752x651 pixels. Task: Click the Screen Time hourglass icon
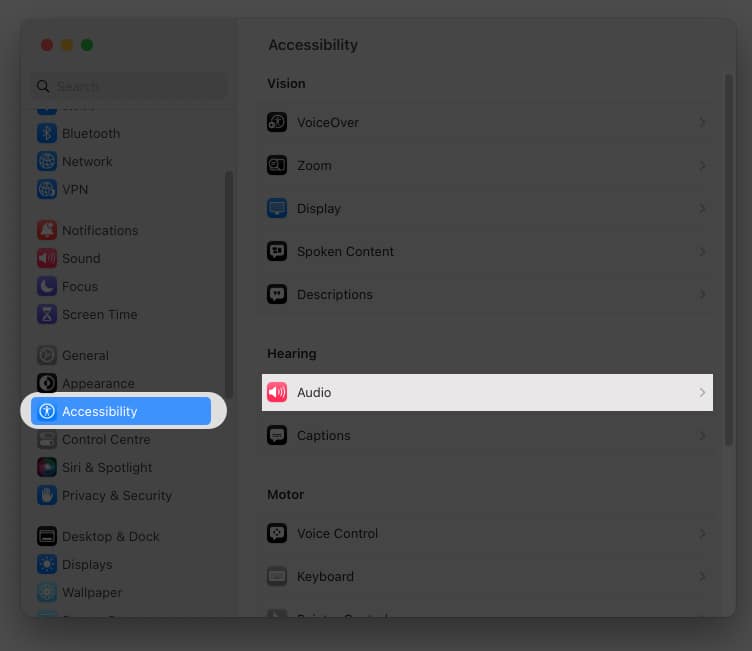47,315
